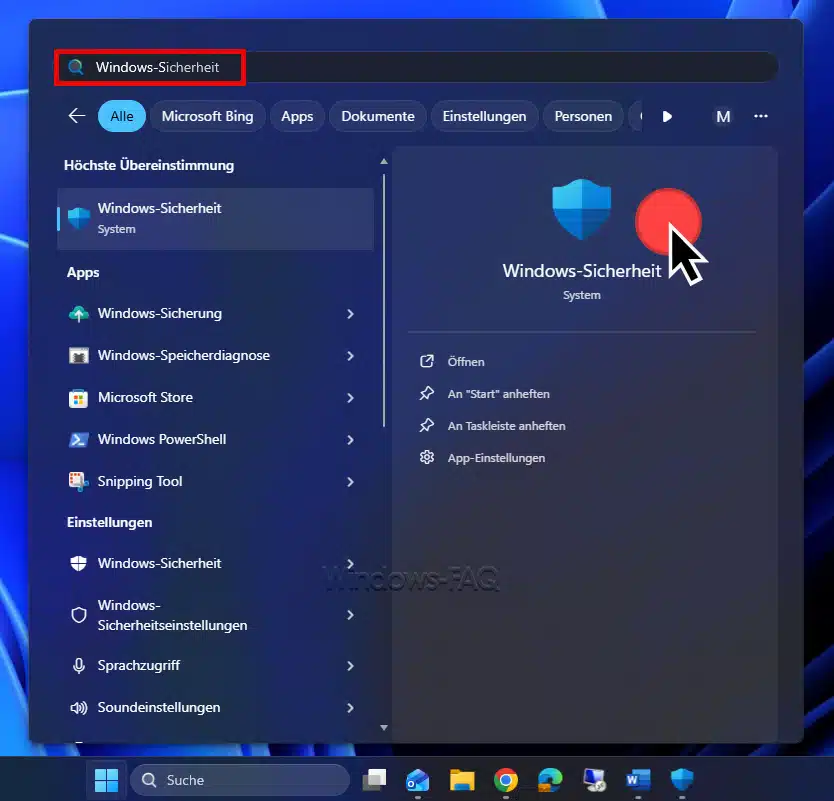This screenshot has height=801, width=834.
Task: Select the Windows PowerShell icon
Action: pos(78,440)
